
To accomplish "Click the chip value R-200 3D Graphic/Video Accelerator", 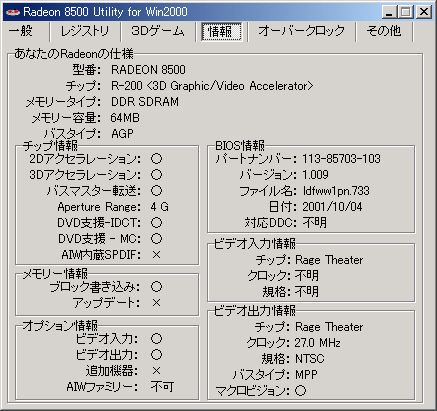I will (x=212, y=86).
